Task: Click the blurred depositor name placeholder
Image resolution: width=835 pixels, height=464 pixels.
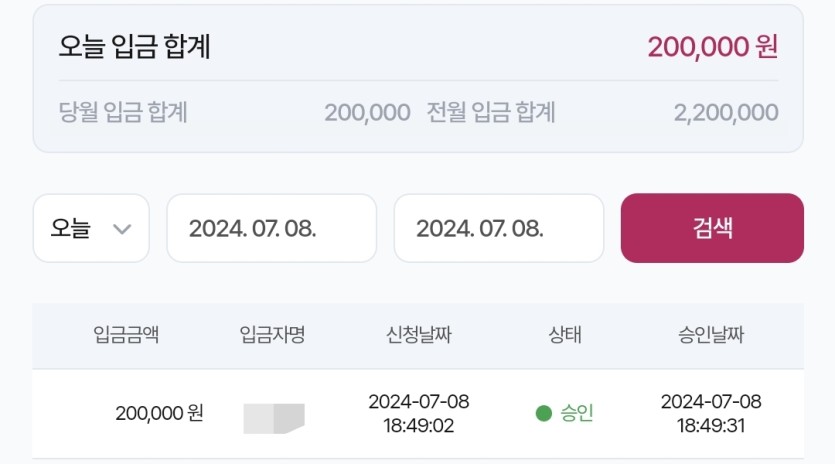Action: click(x=274, y=418)
